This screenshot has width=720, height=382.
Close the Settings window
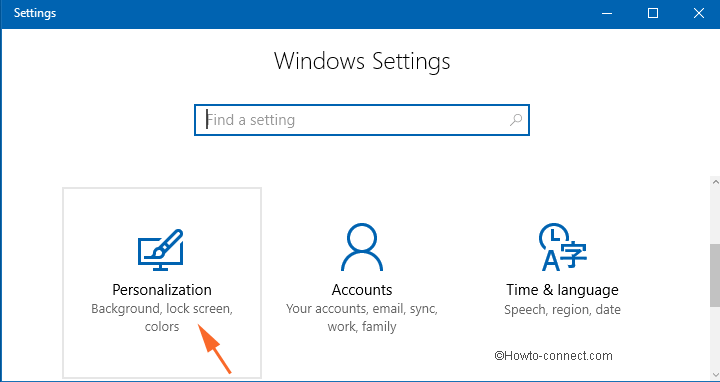pyautogui.click(x=698, y=13)
